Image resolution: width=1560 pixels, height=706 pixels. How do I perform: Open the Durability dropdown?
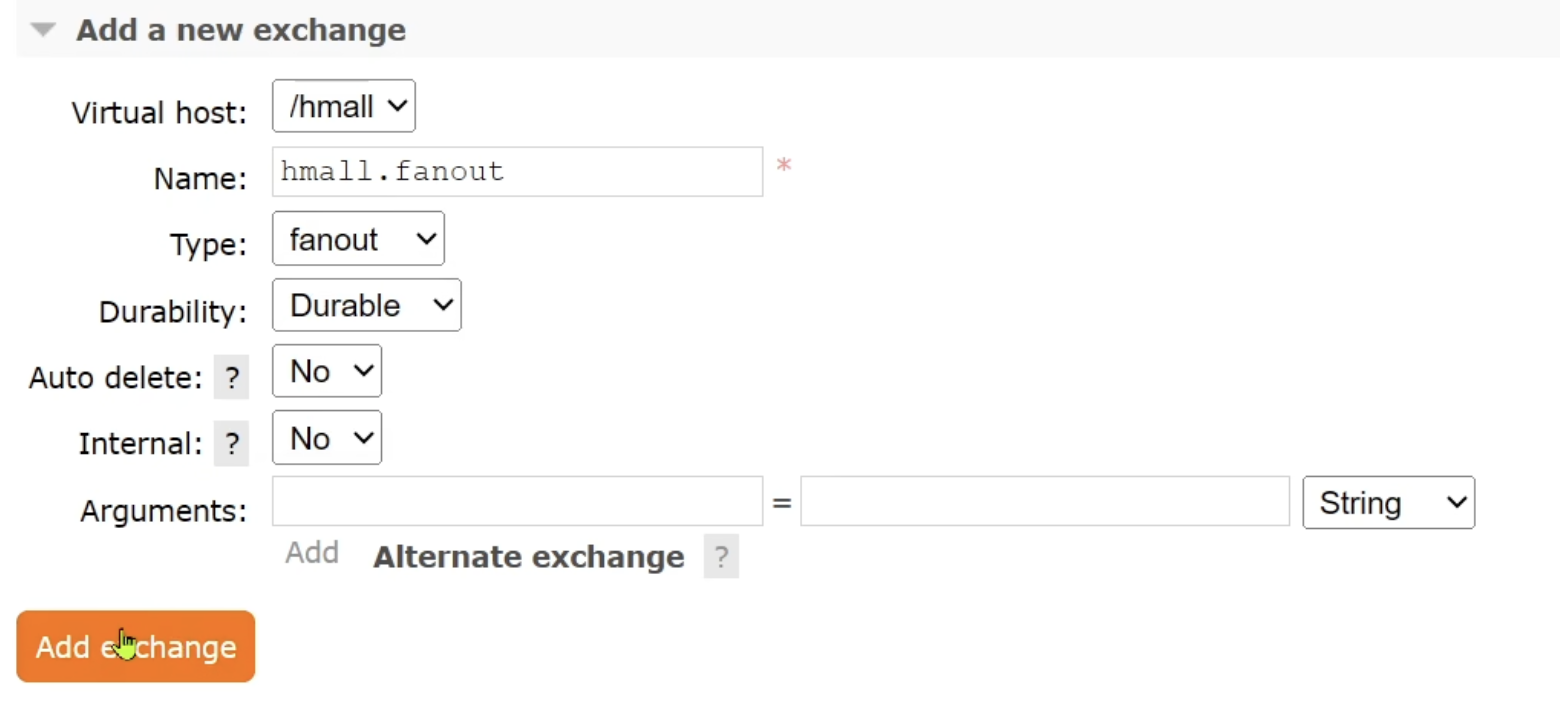(x=366, y=305)
